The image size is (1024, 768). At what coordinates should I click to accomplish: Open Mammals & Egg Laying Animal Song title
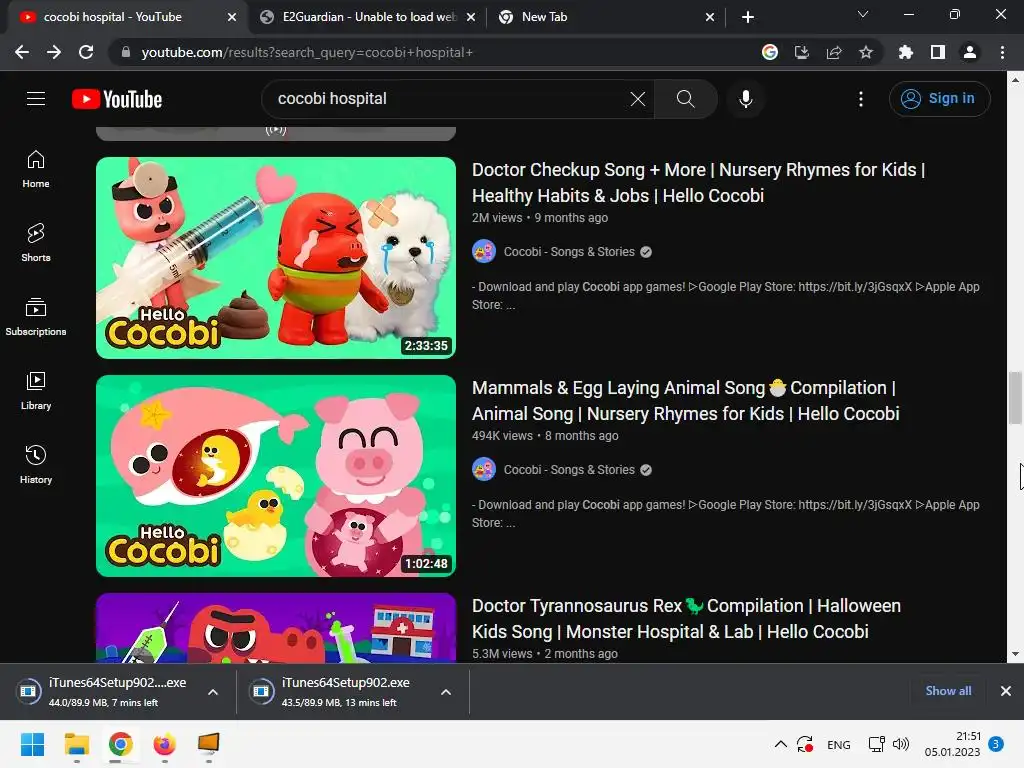click(686, 401)
